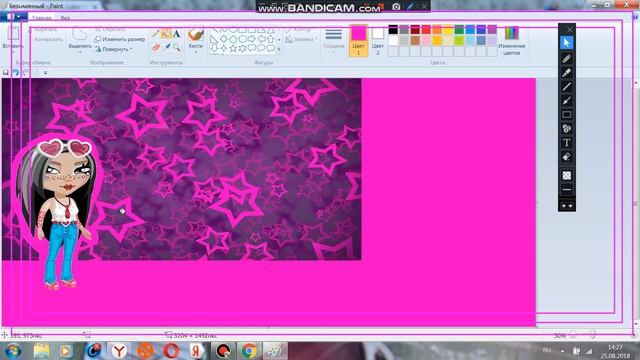This screenshot has width=640, height=360.
Task: Open the Главная ribbon tab
Action: pos(42,18)
